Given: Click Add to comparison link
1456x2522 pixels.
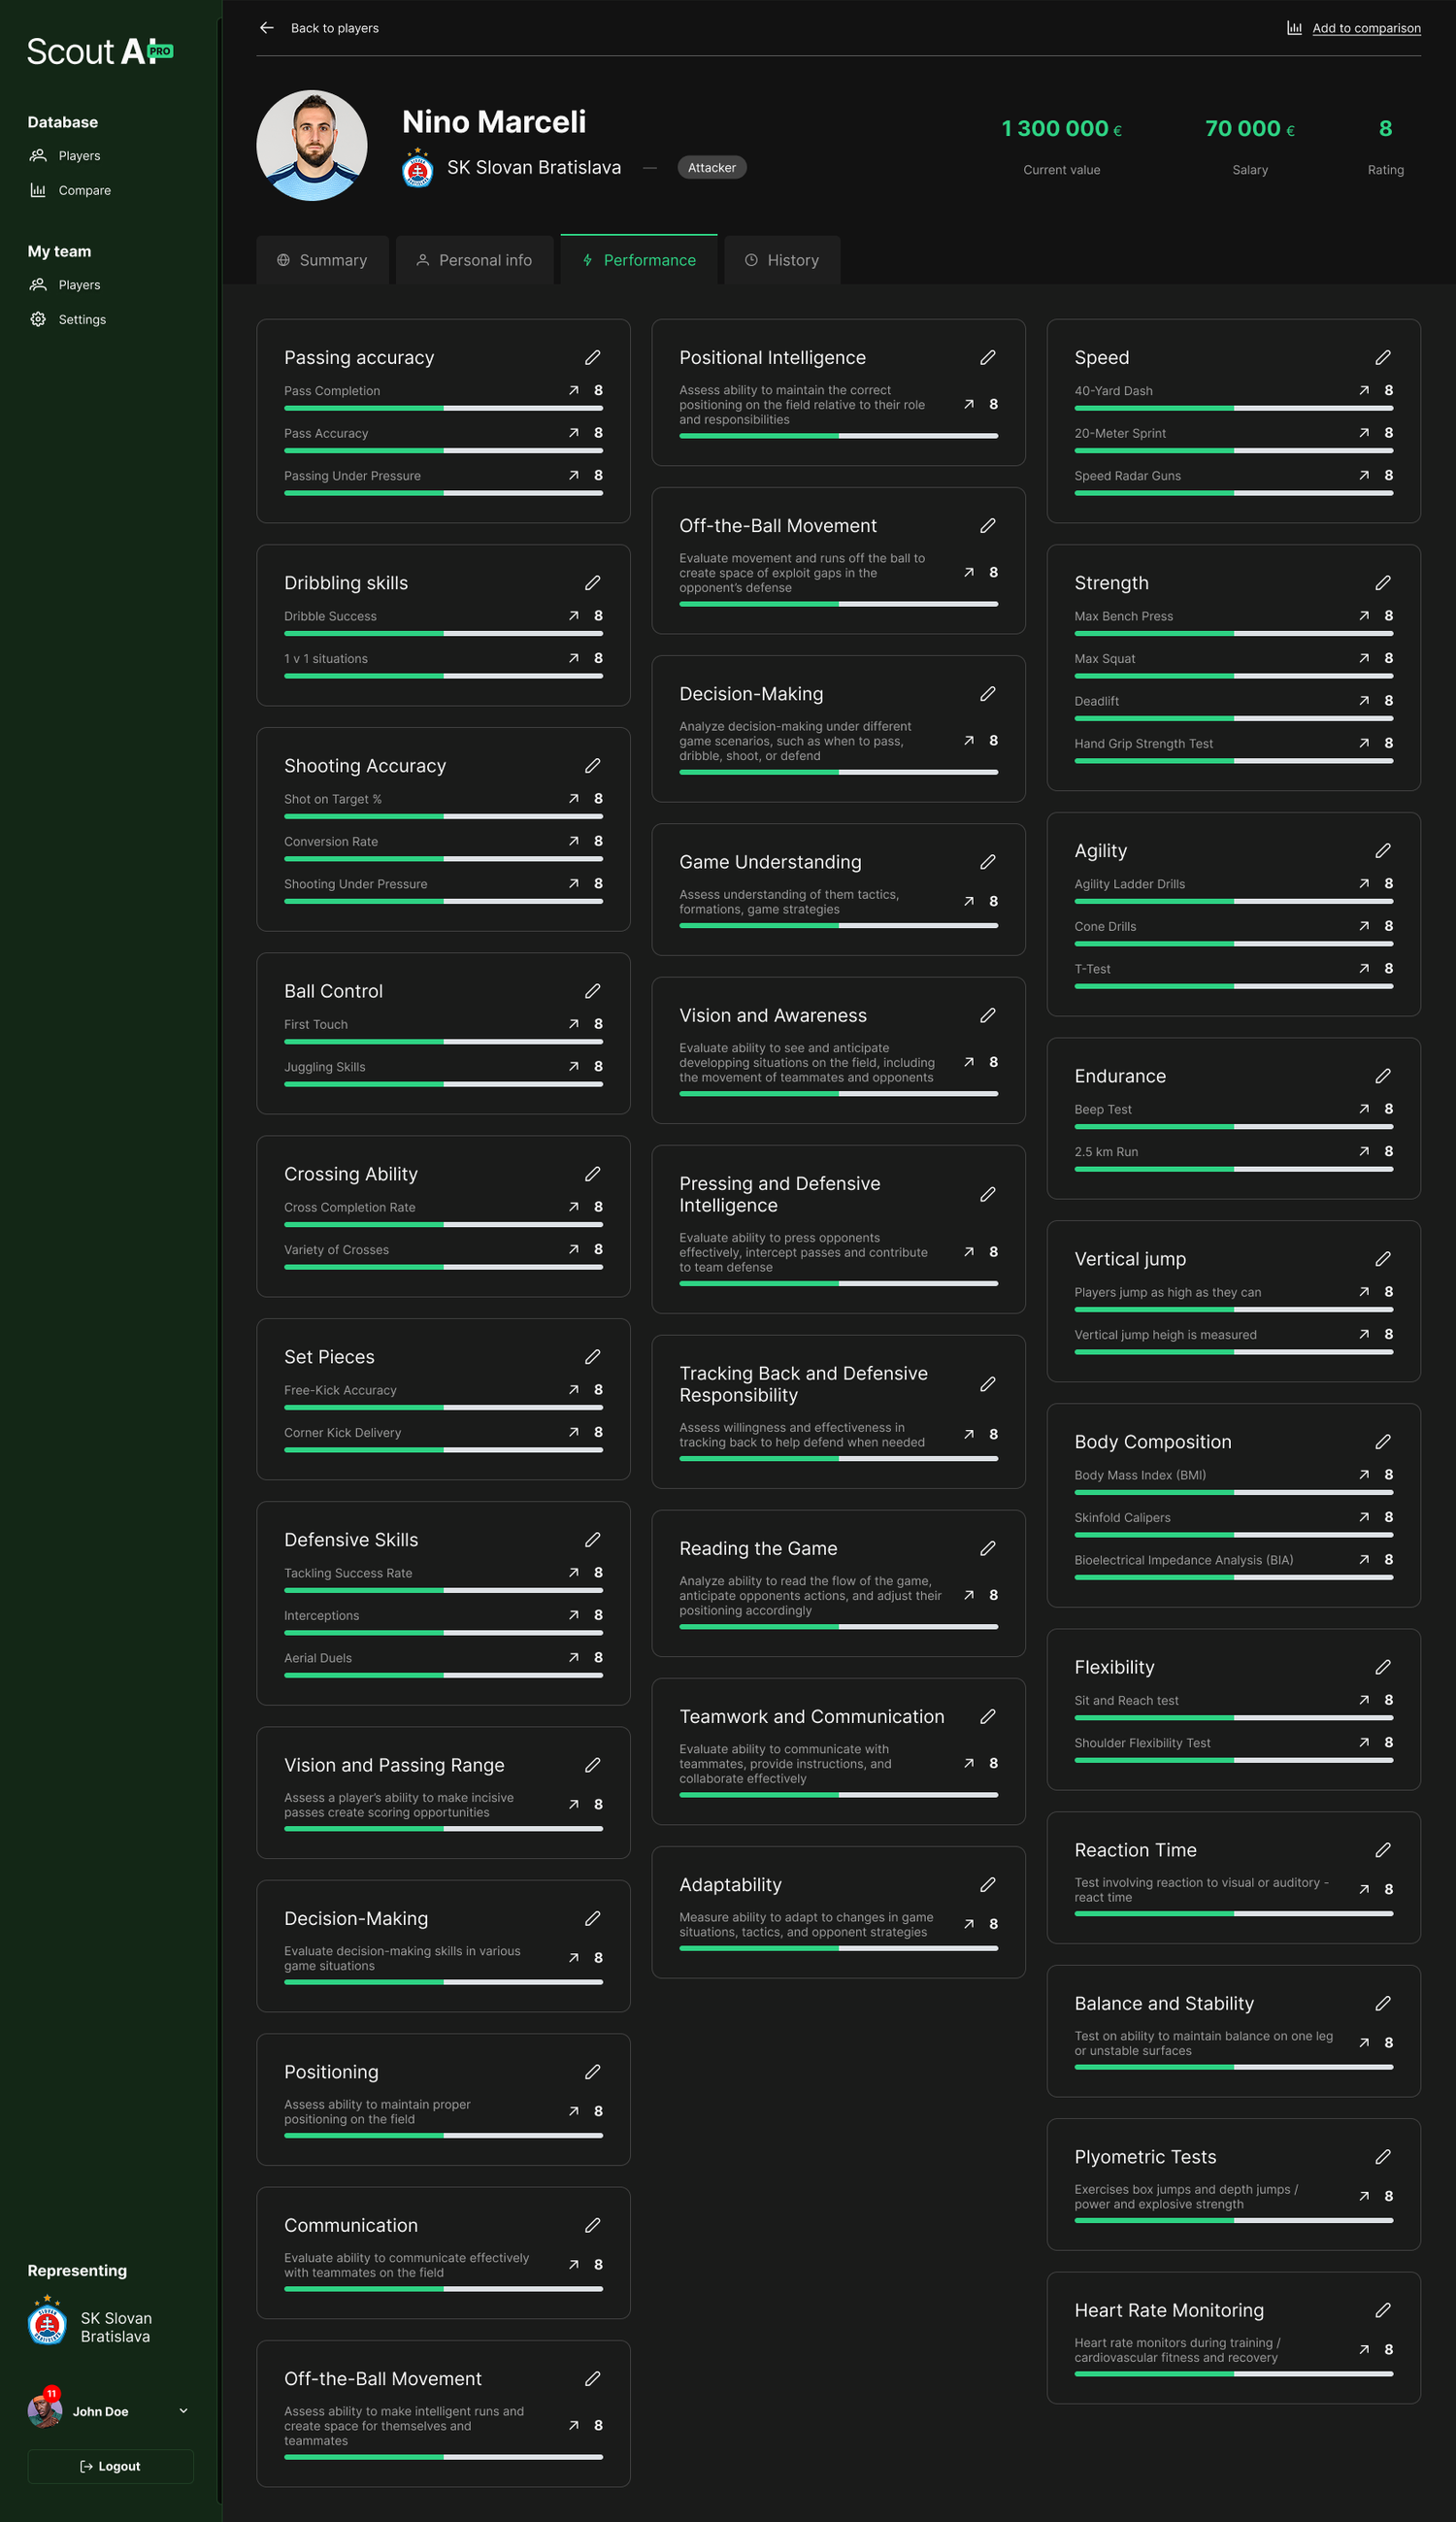Looking at the screenshot, I should [x=1366, y=28].
